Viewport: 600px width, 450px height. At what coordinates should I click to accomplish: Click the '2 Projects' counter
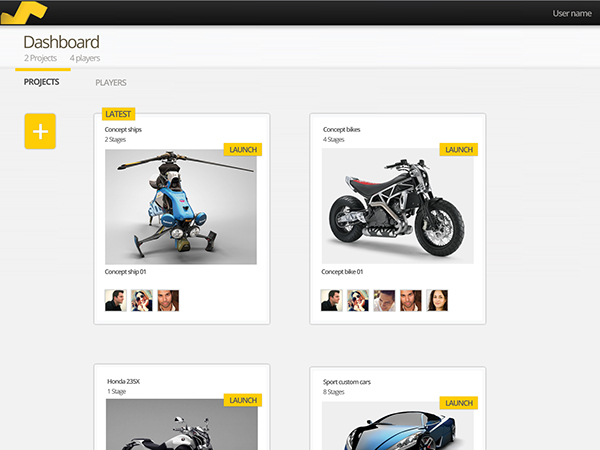(41, 58)
